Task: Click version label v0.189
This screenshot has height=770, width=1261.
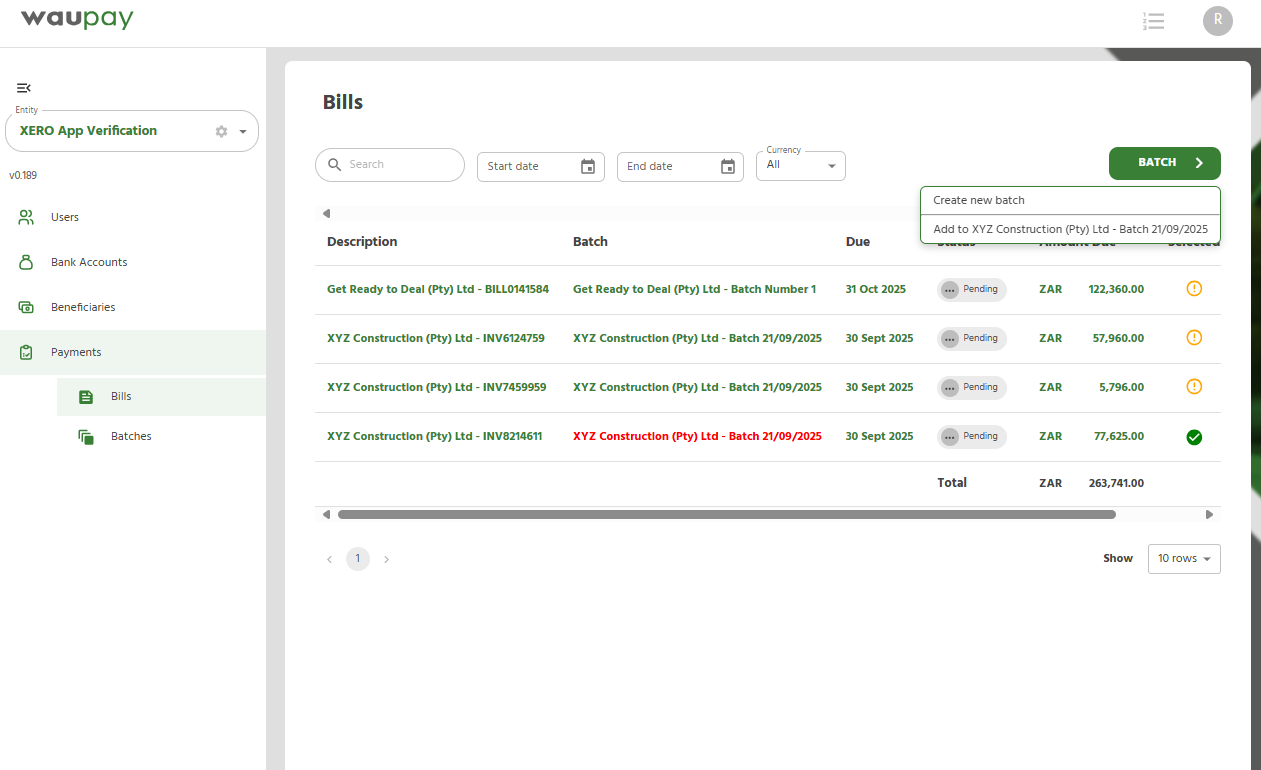Action: pos(23,175)
